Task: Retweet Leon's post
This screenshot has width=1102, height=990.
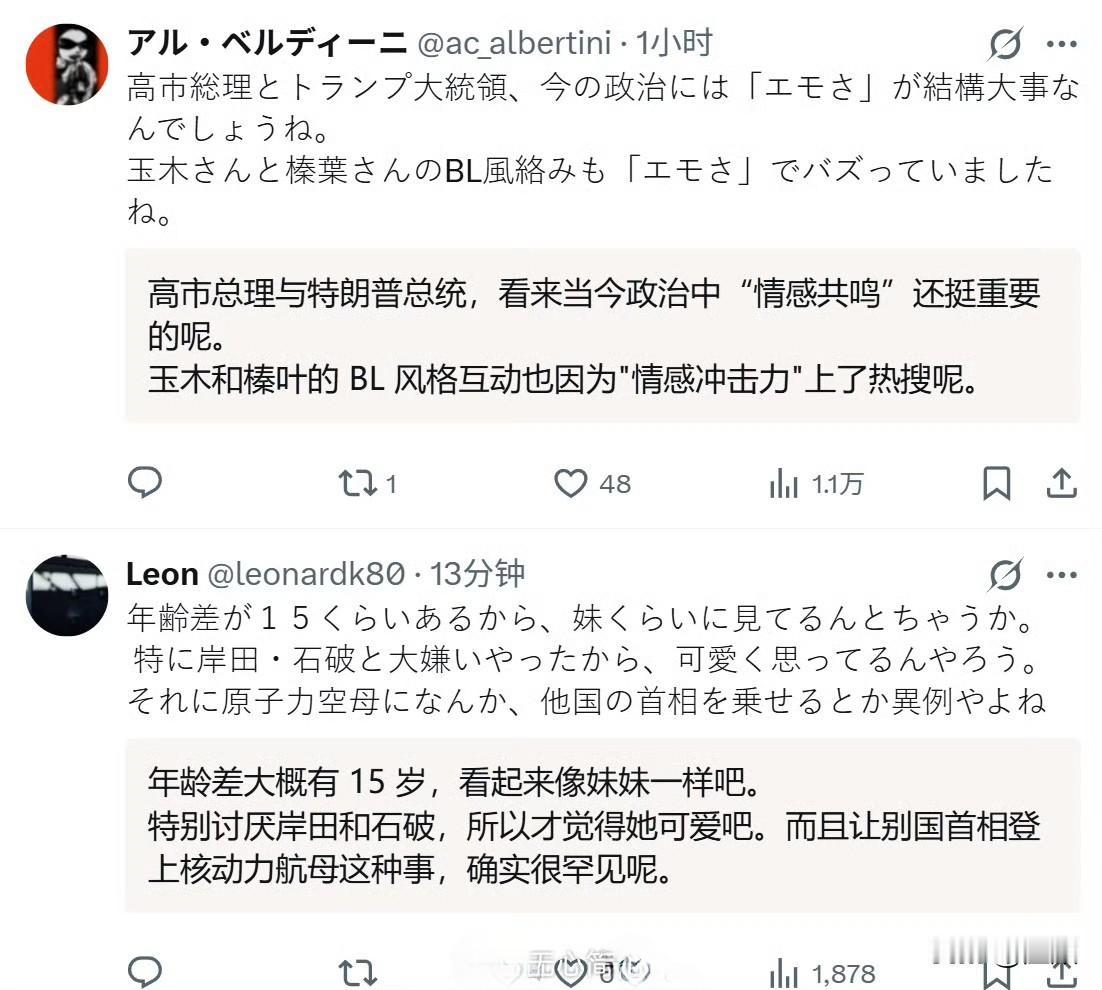Action: pos(358,973)
